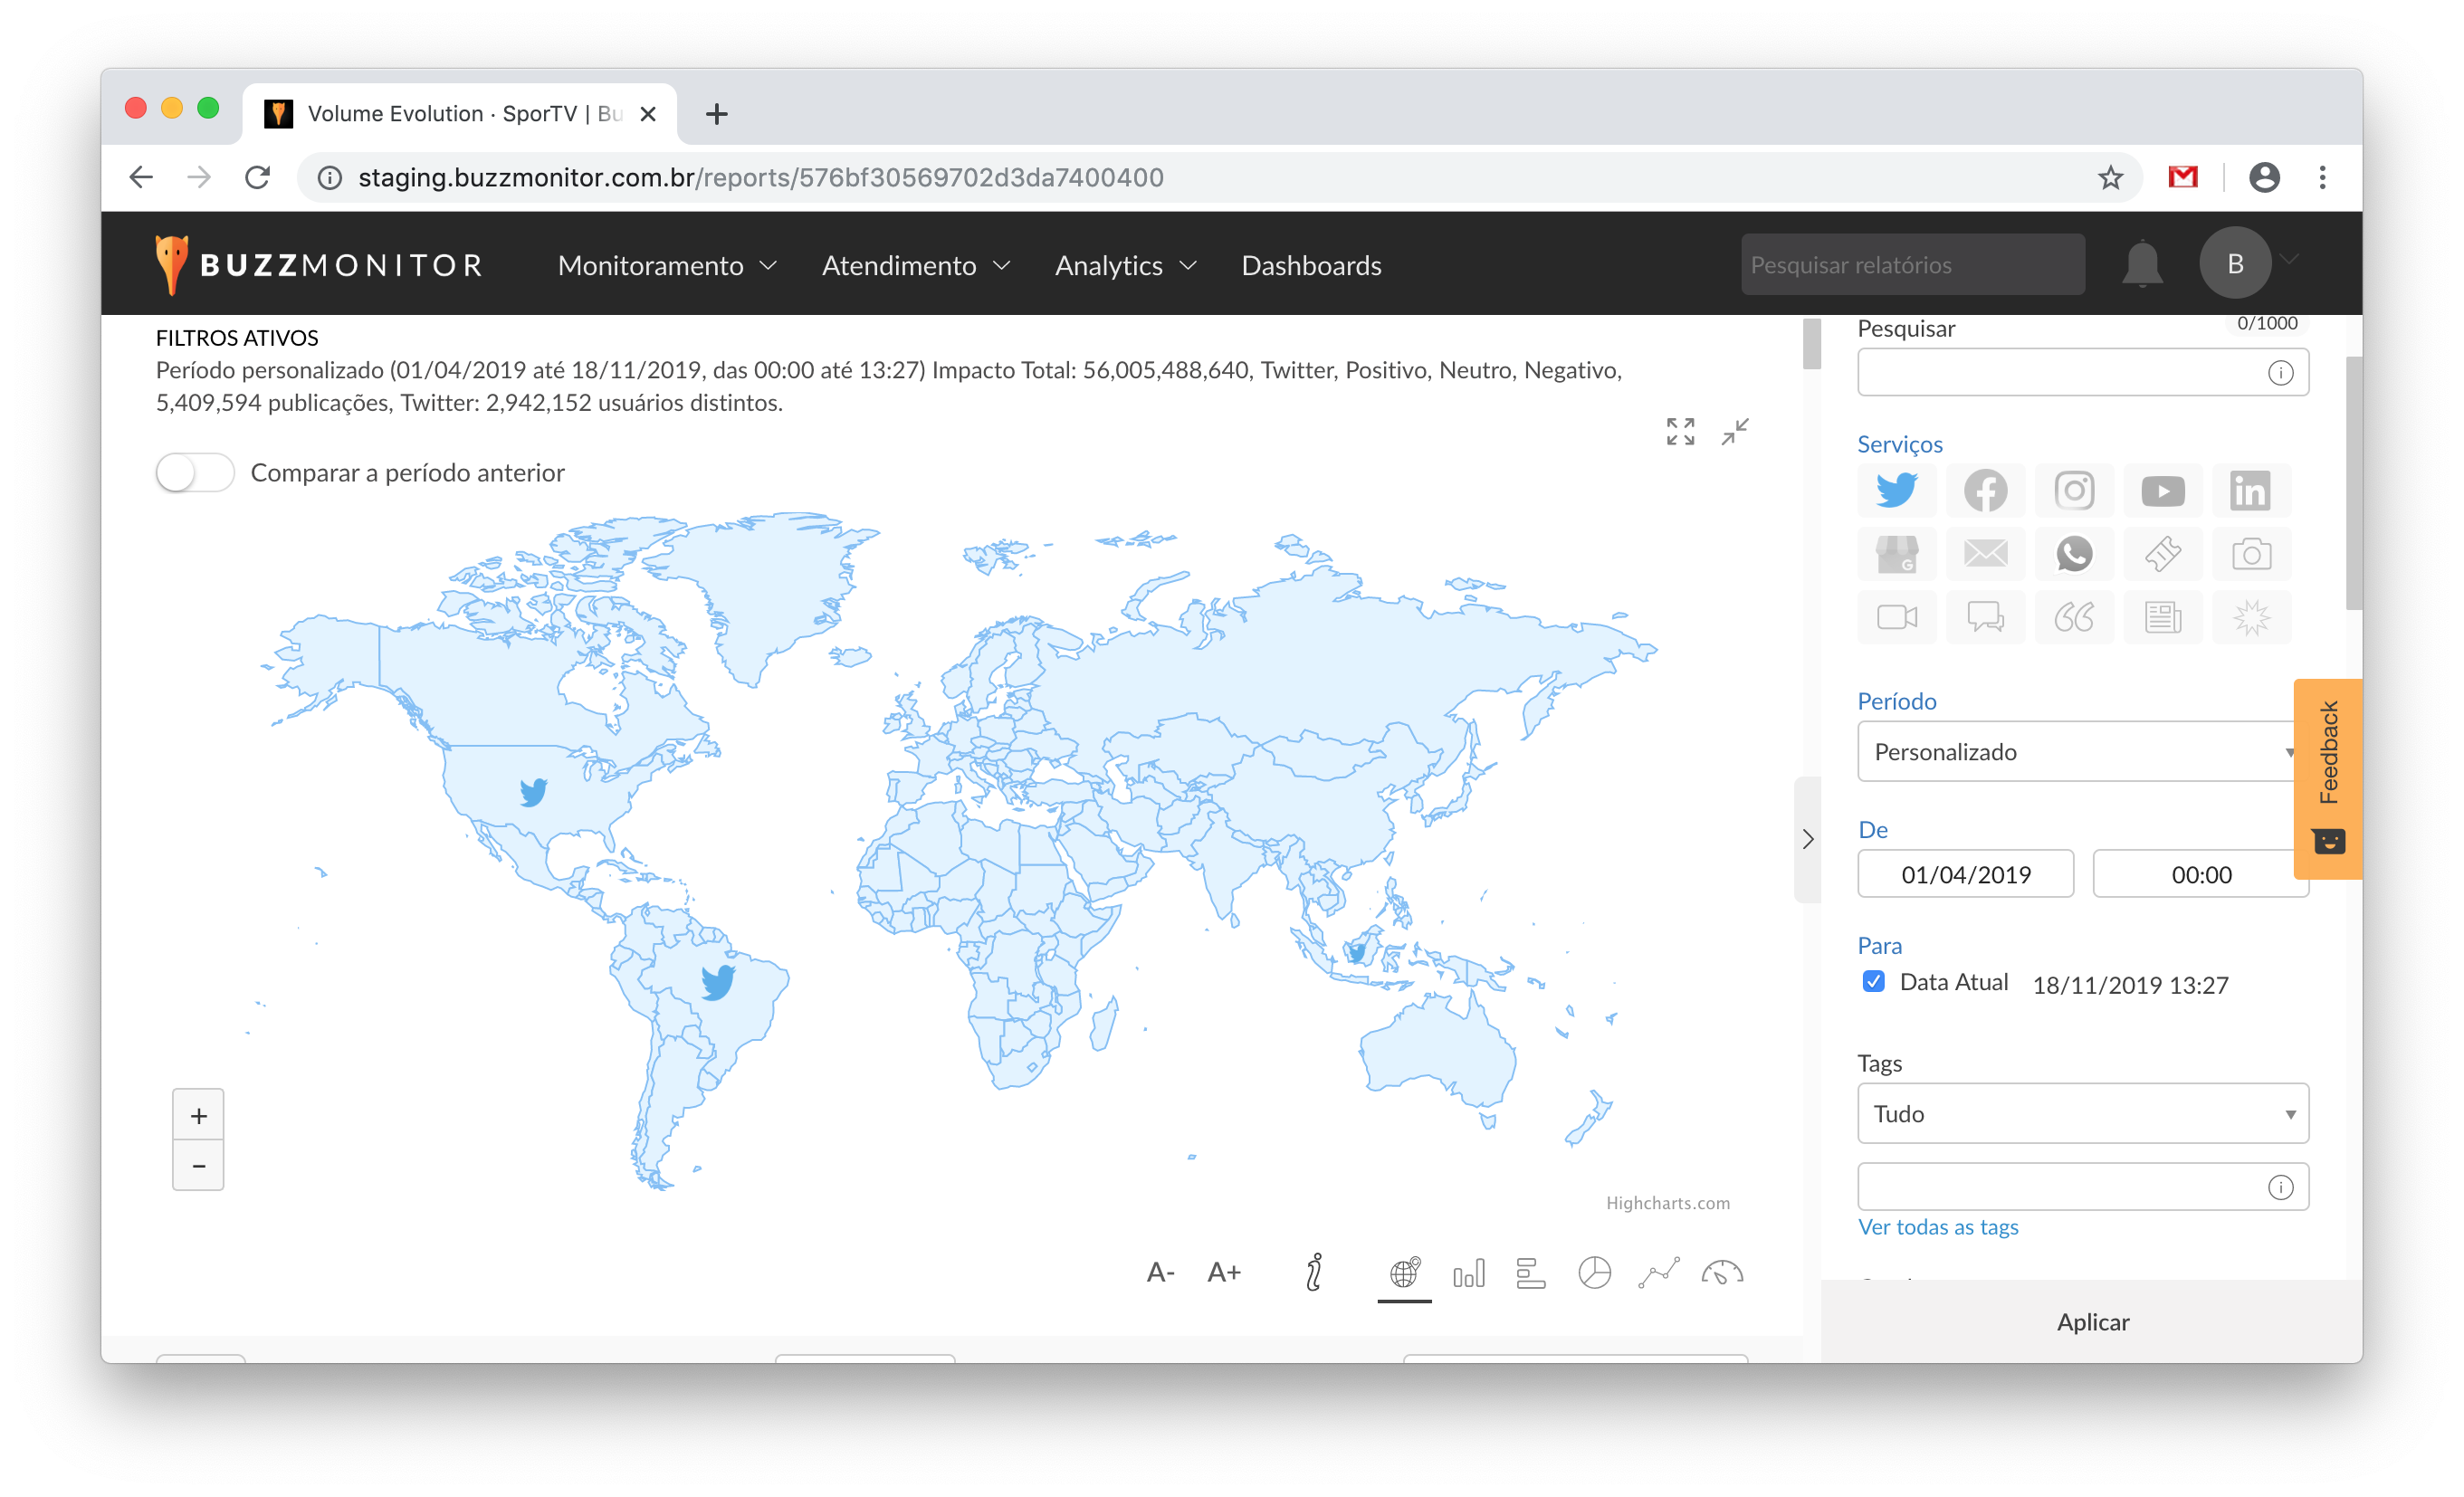This screenshot has width=2464, height=1497.
Task: Toggle Comparar a período anterior switch
Action: pos(195,472)
